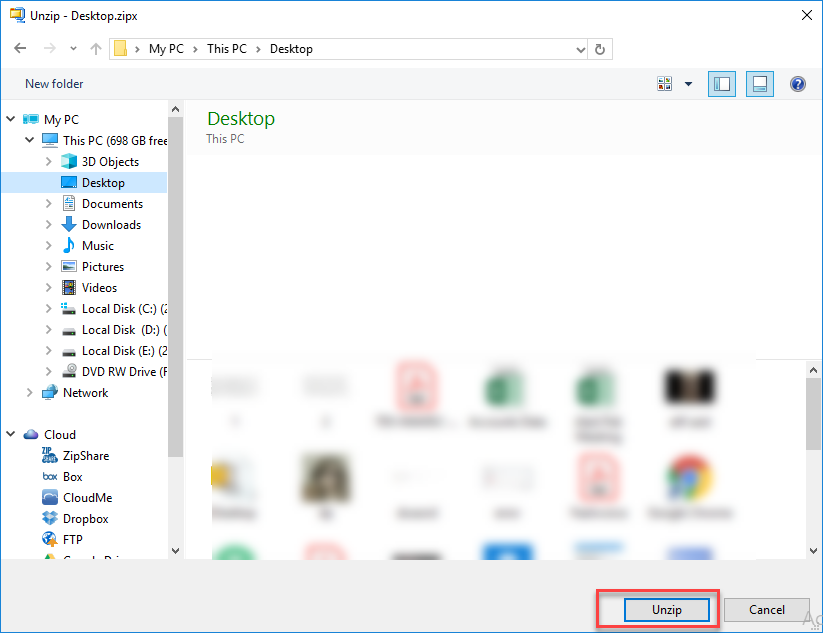Select Desktop in the address breadcrumb

pyautogui.click(x=291, y=49)
